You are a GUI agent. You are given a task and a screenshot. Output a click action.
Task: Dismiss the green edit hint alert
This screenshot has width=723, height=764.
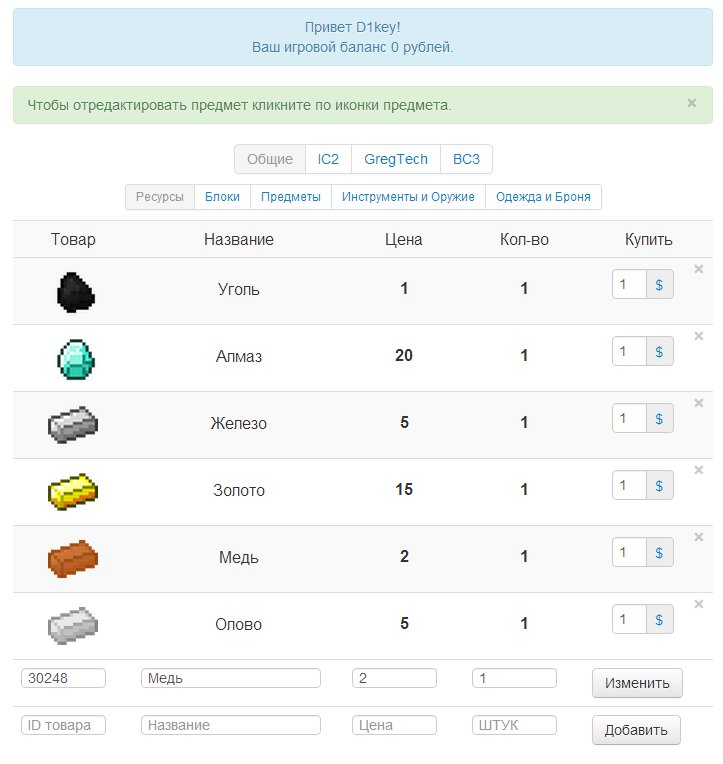point(692,103)
